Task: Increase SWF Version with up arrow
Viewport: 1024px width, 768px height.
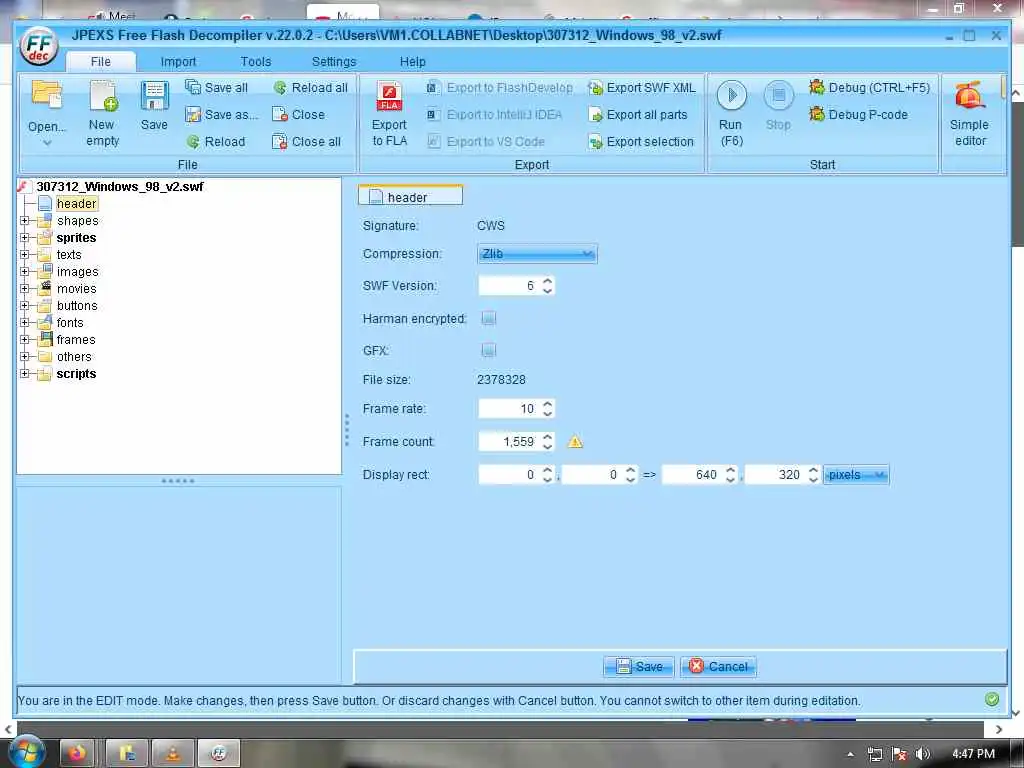Action: point(547,281)
